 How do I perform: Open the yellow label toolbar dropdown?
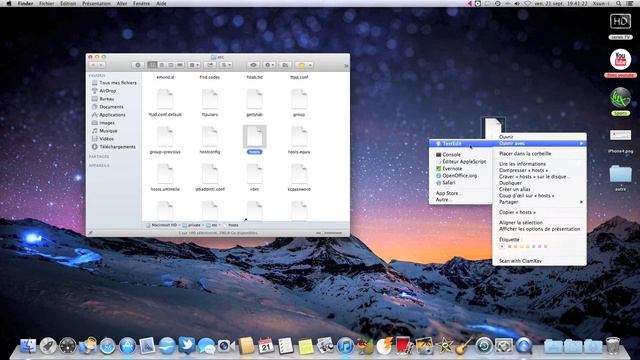[304, 65]
